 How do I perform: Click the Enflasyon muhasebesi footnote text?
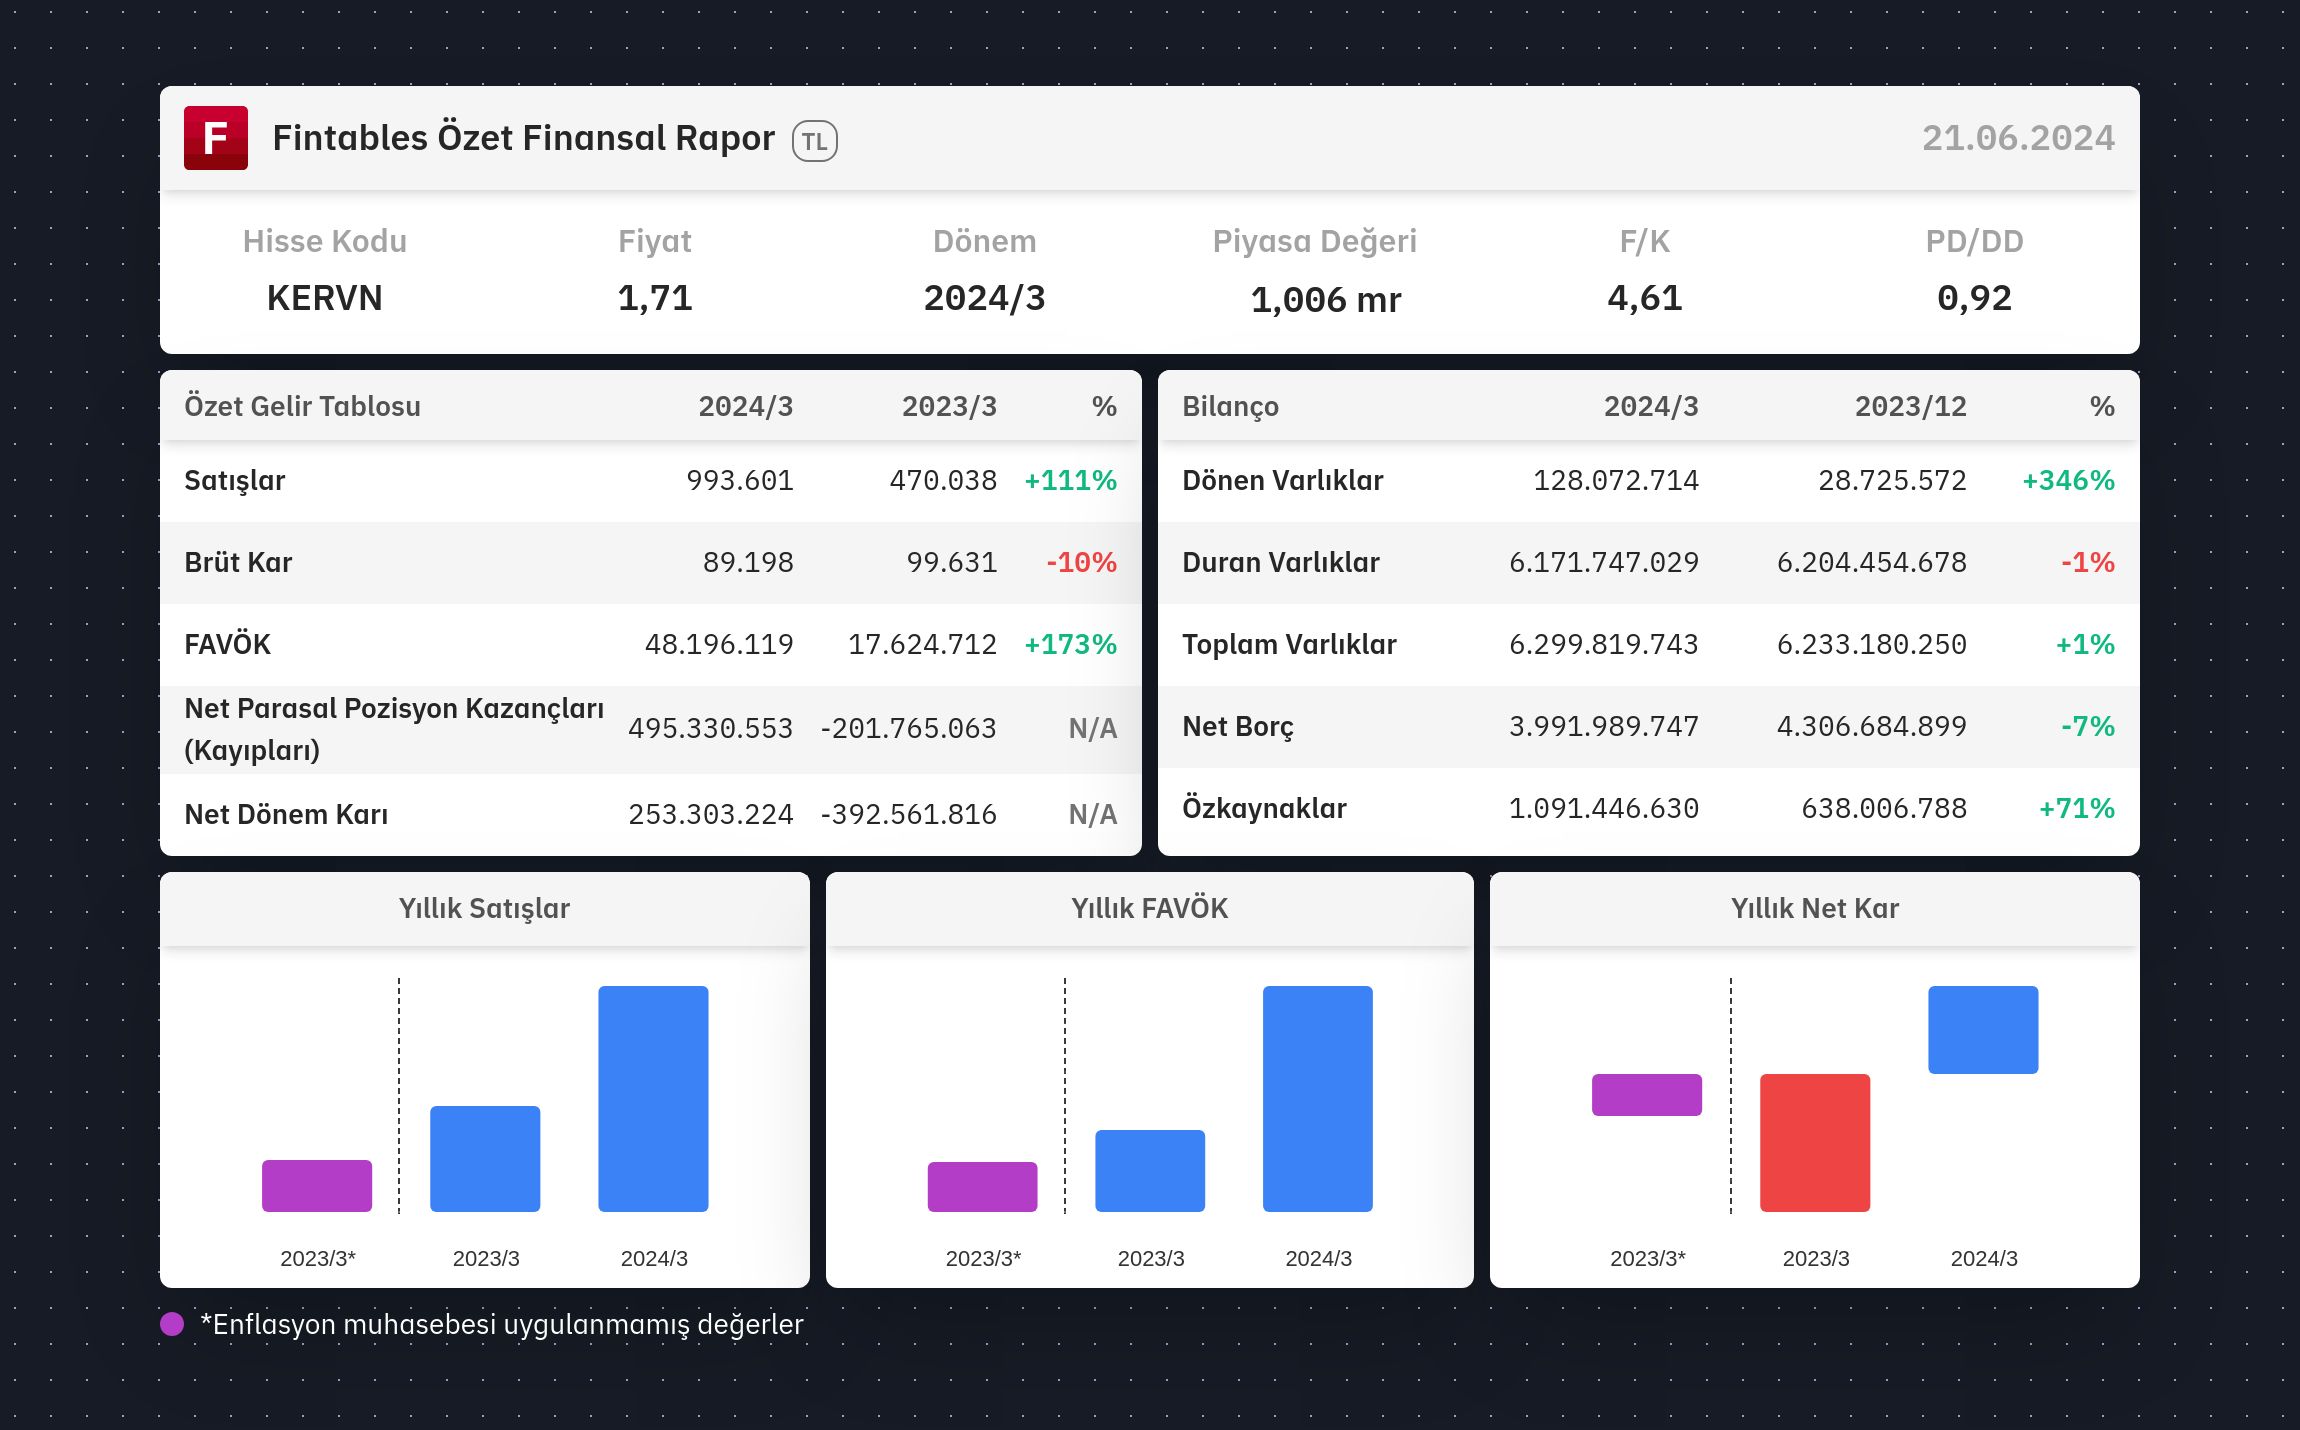click(x=502, y=1325)
